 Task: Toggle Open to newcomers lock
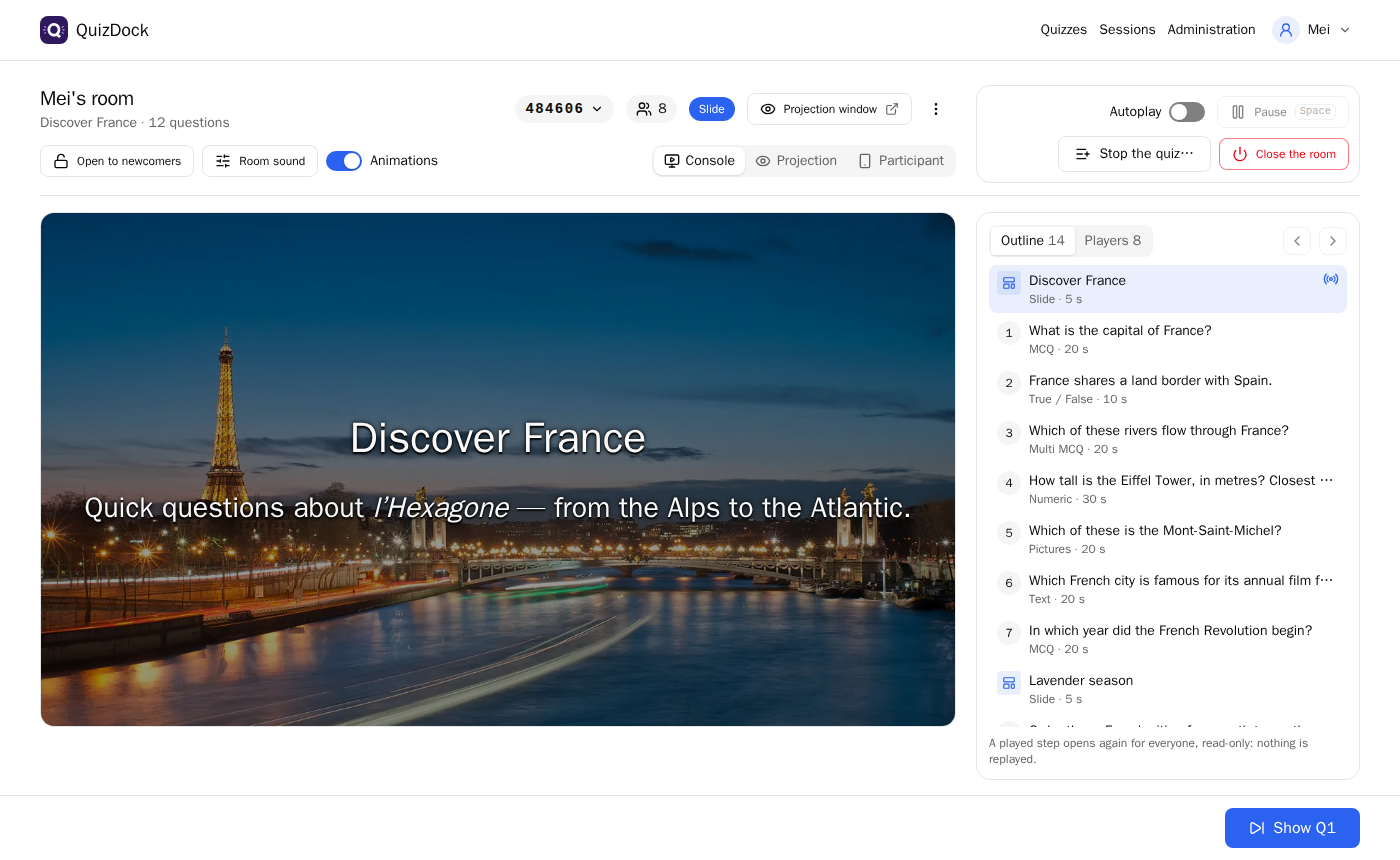click(x=117, y=161)
